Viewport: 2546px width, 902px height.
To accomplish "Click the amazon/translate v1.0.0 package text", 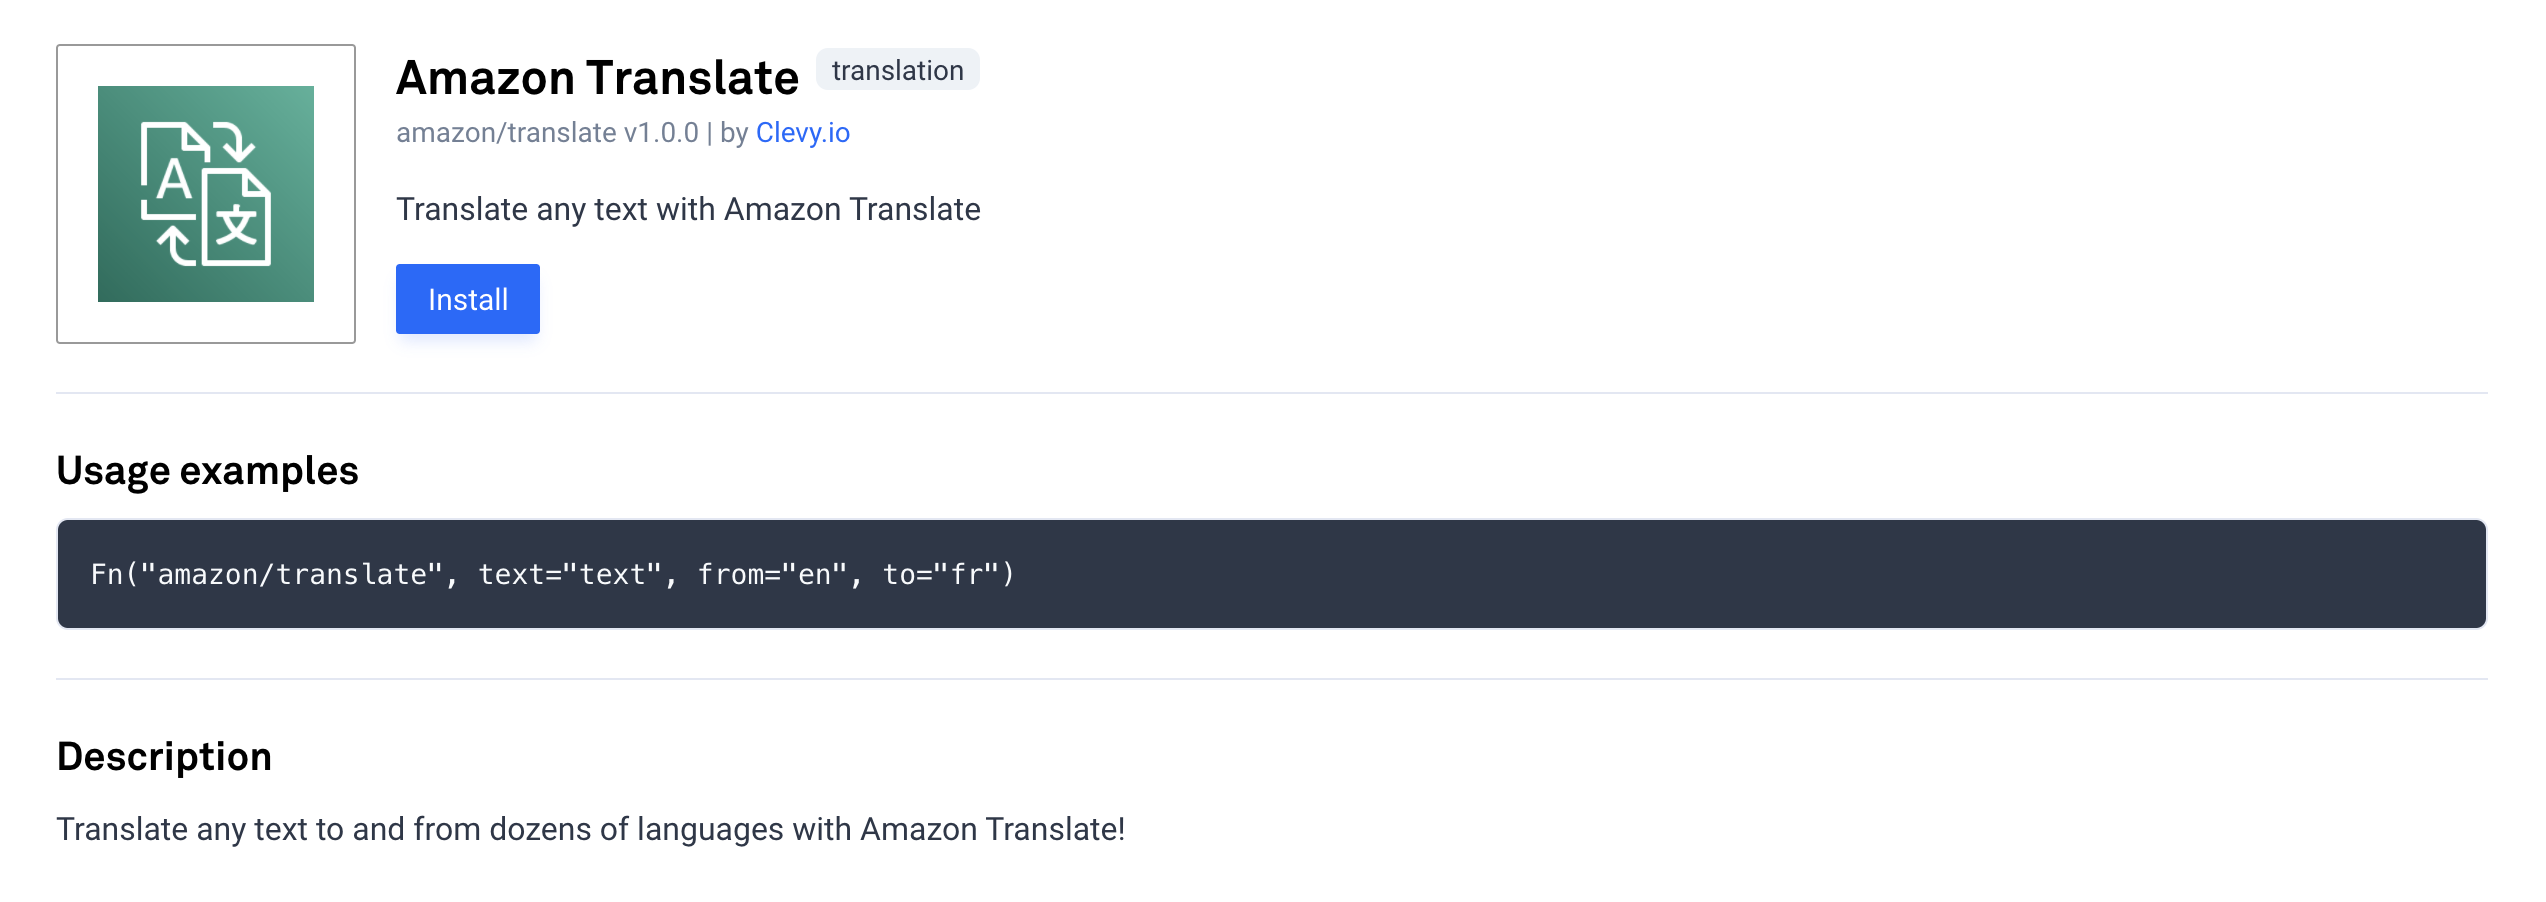I will click(x=546, y=133).
